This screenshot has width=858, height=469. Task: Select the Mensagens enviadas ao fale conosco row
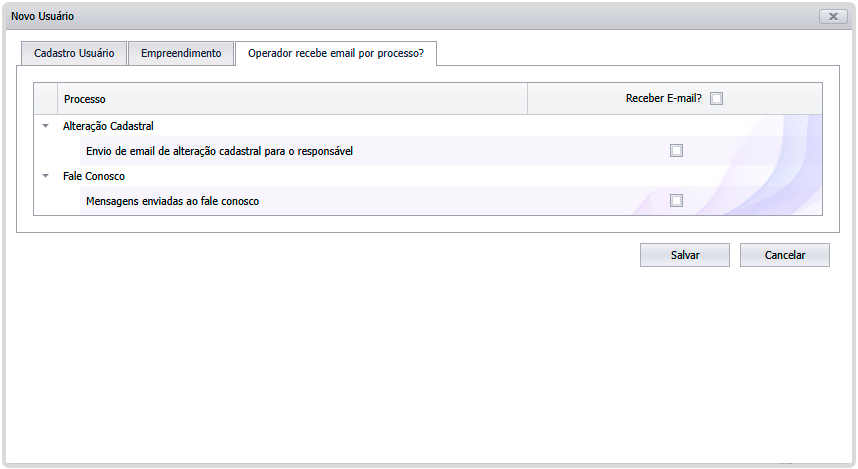pos(173,201)
